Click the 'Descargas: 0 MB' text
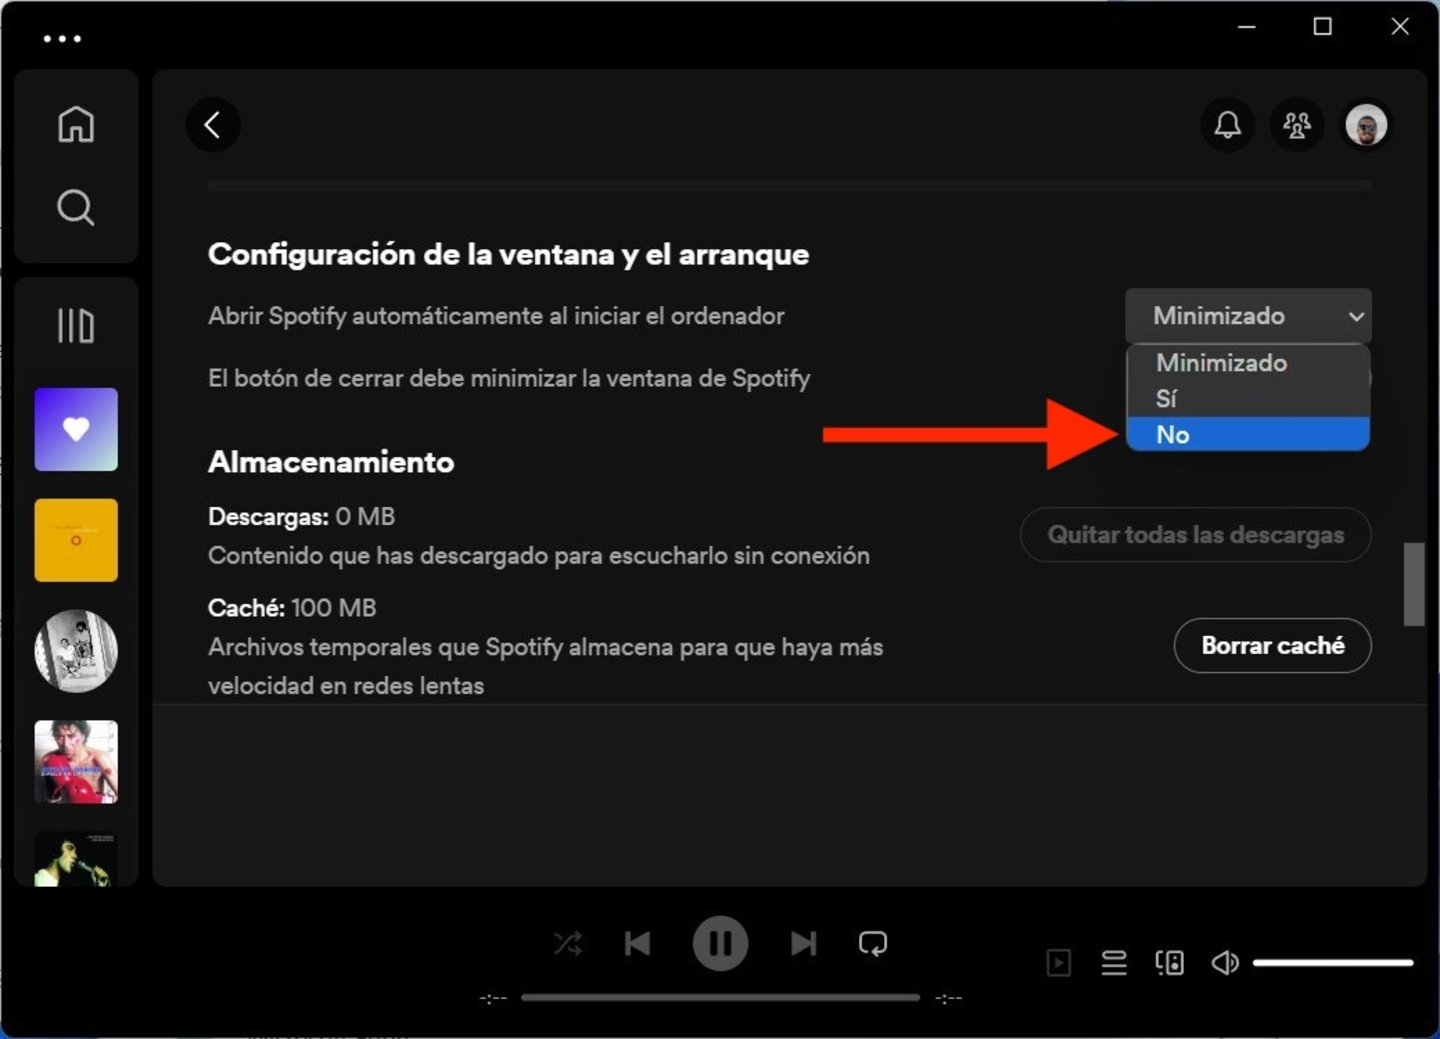The image size is (1440, 1039). coord(301,517)
